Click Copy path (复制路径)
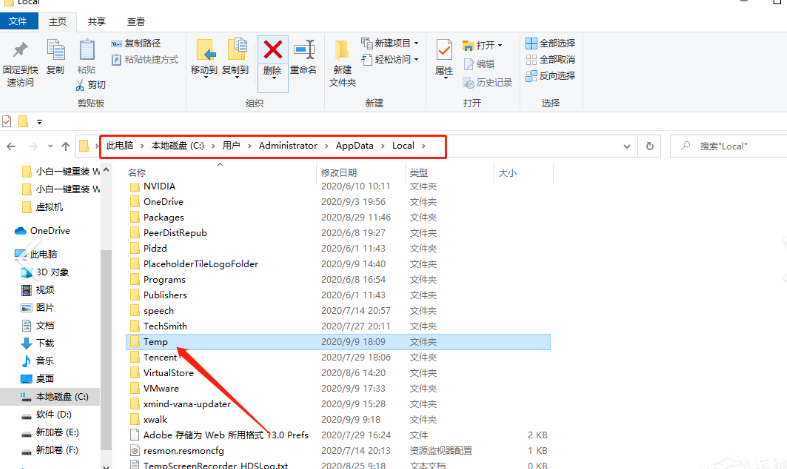The width and height of the screenshot is (787, 469). tap(136, 44)
